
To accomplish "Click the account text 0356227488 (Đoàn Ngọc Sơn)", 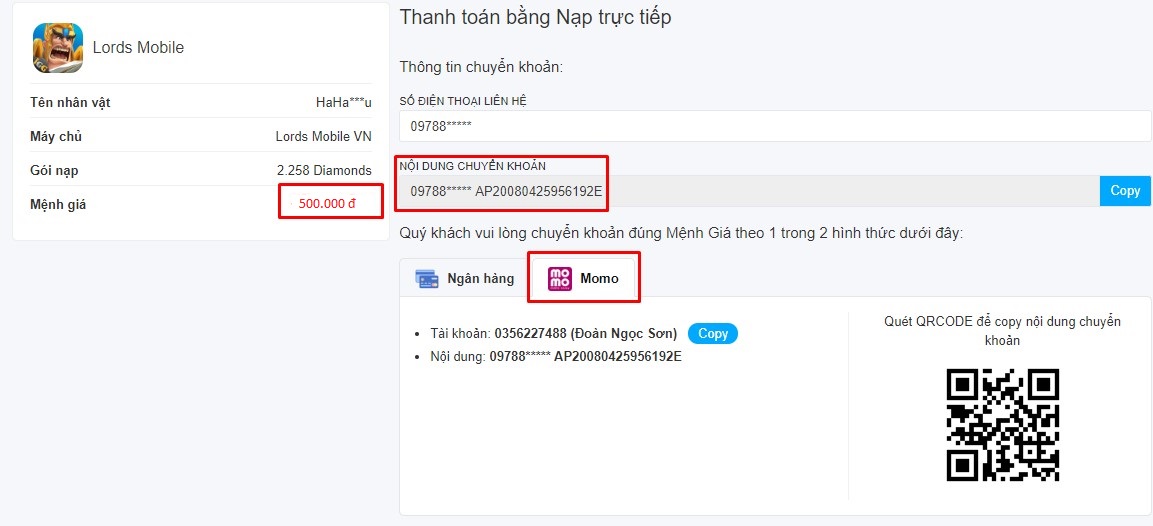I will (585, 333).
